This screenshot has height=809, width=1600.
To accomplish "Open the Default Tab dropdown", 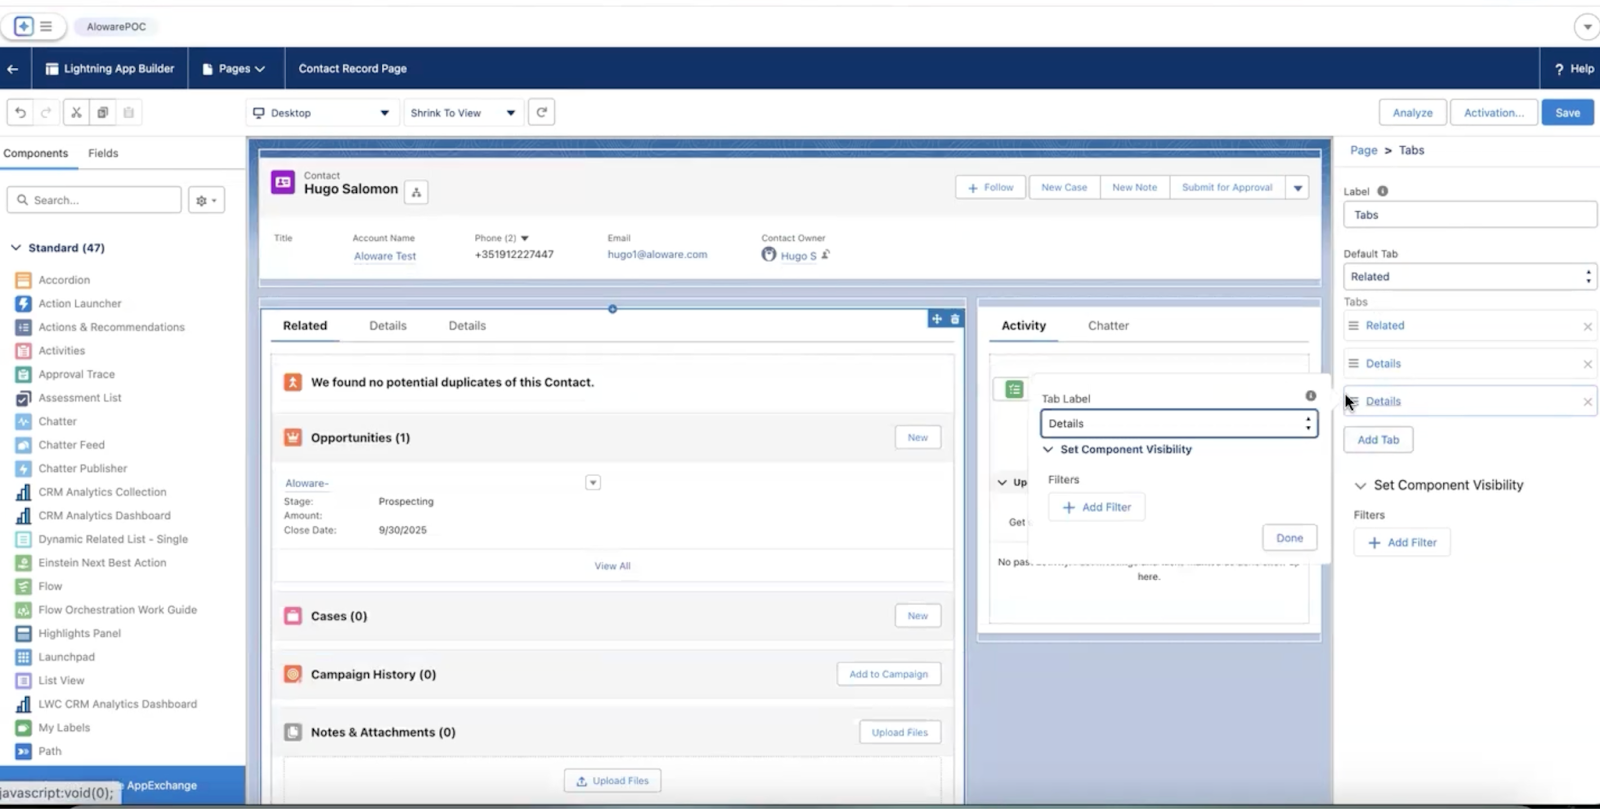I will tap(1469, 277).
